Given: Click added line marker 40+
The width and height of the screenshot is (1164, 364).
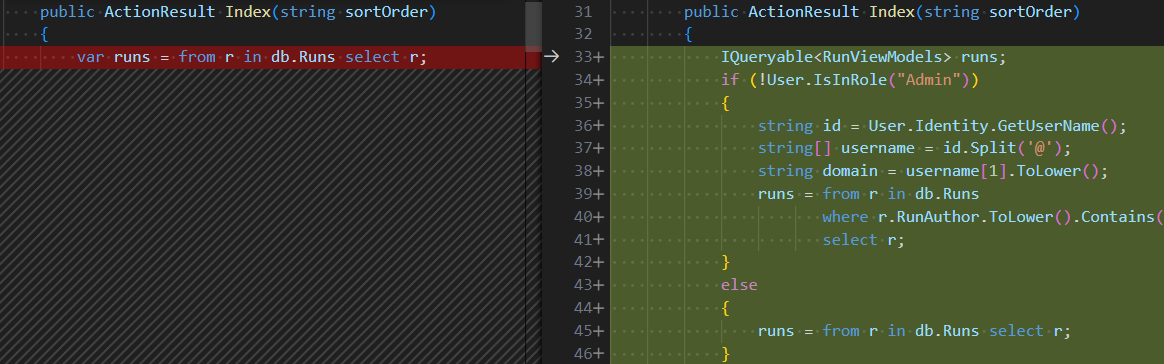Looking at the screenshot, I should (589, 217).
